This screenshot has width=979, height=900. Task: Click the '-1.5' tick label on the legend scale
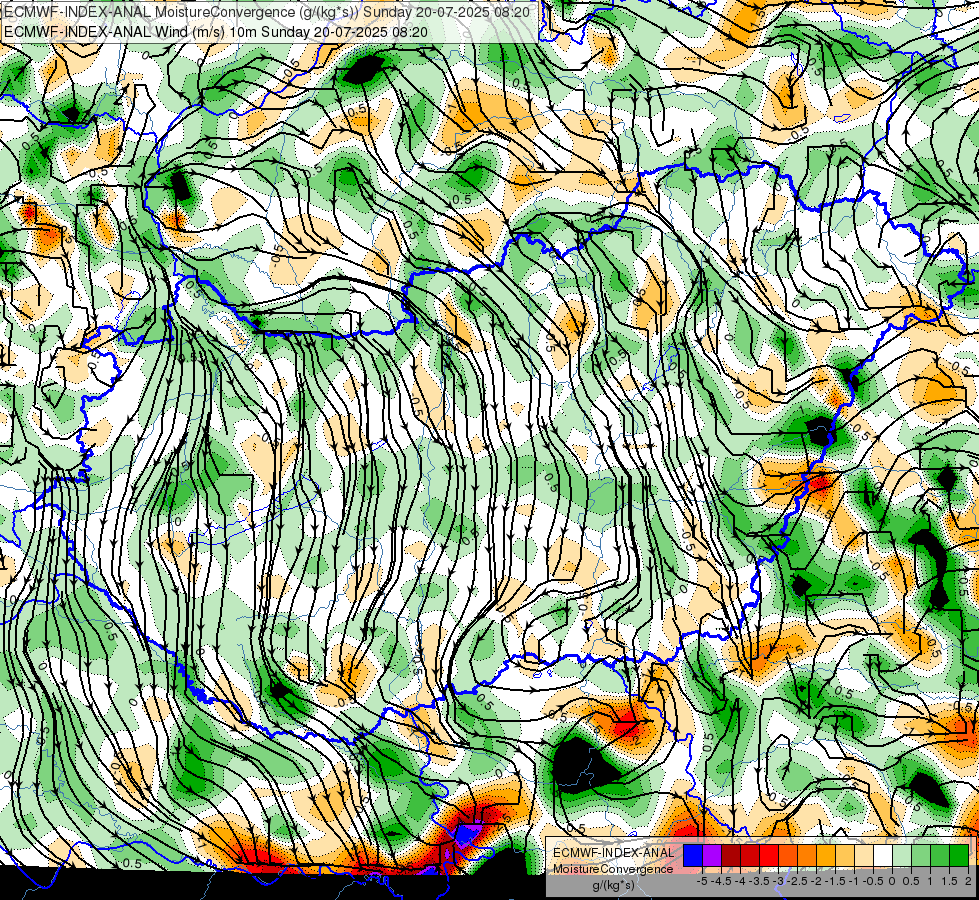[836, 881]
